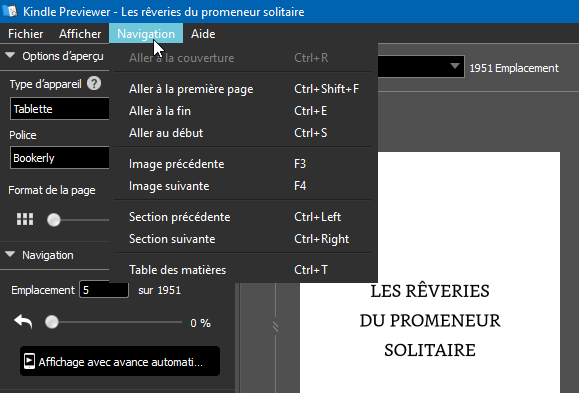The image size is (579, 393).
Task: Open the Tablette device type dropdown
Action: [59, 109]
